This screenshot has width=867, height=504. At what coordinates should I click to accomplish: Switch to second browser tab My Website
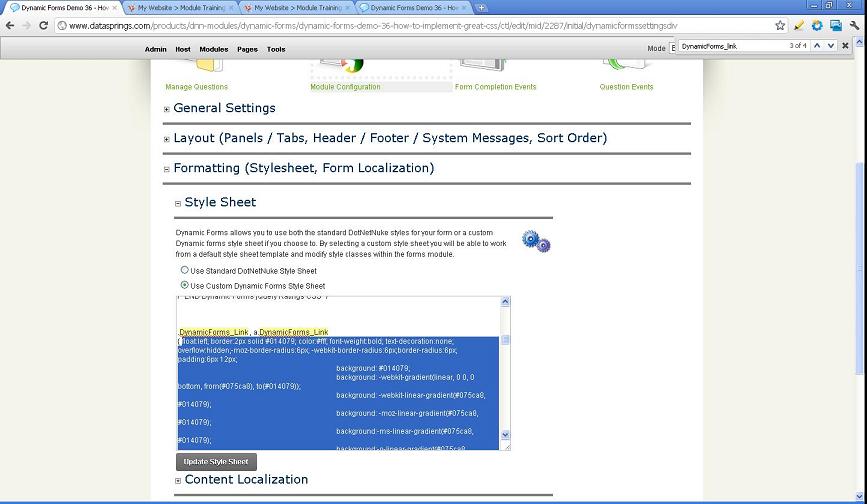click(180, 8)
